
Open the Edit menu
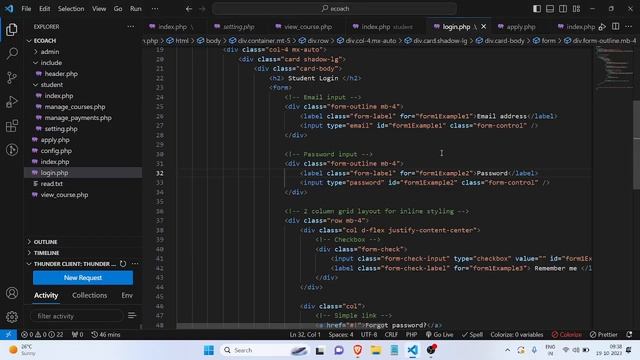(x=44, y=9)
